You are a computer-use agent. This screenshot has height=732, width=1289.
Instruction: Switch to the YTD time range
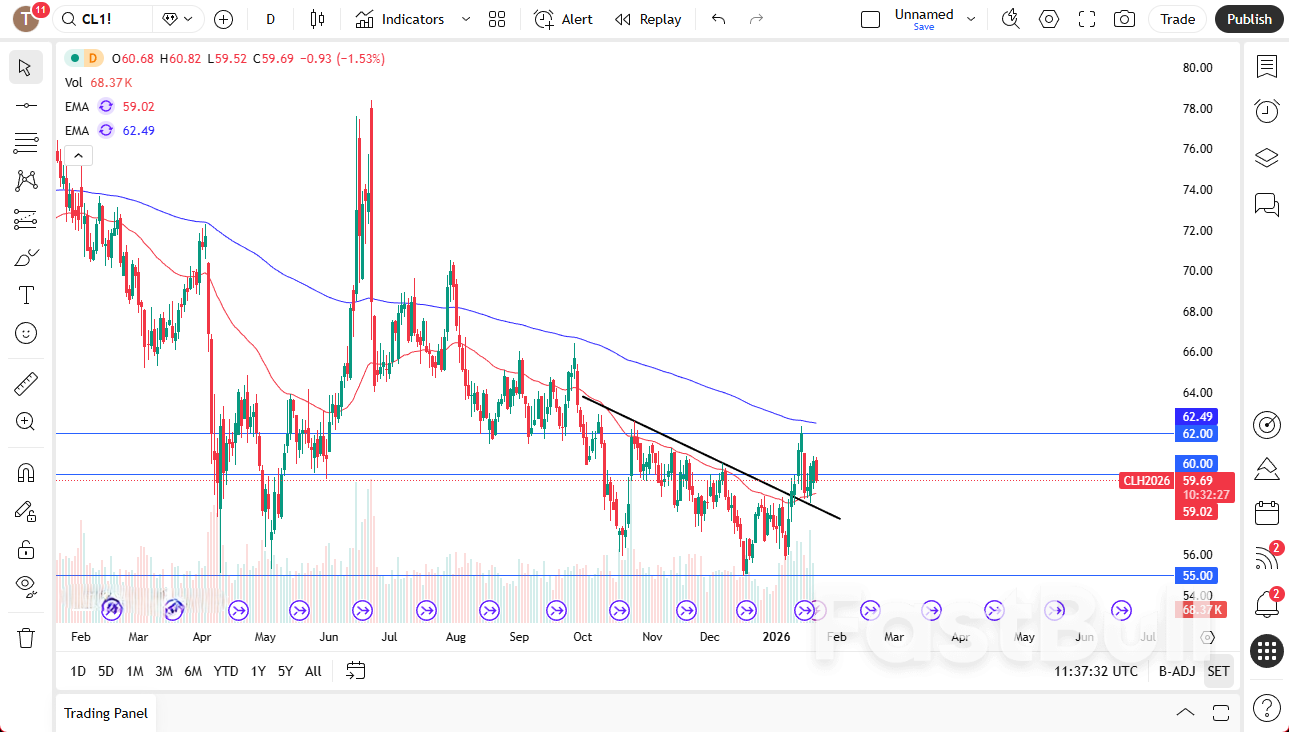[x=226, y=671]
